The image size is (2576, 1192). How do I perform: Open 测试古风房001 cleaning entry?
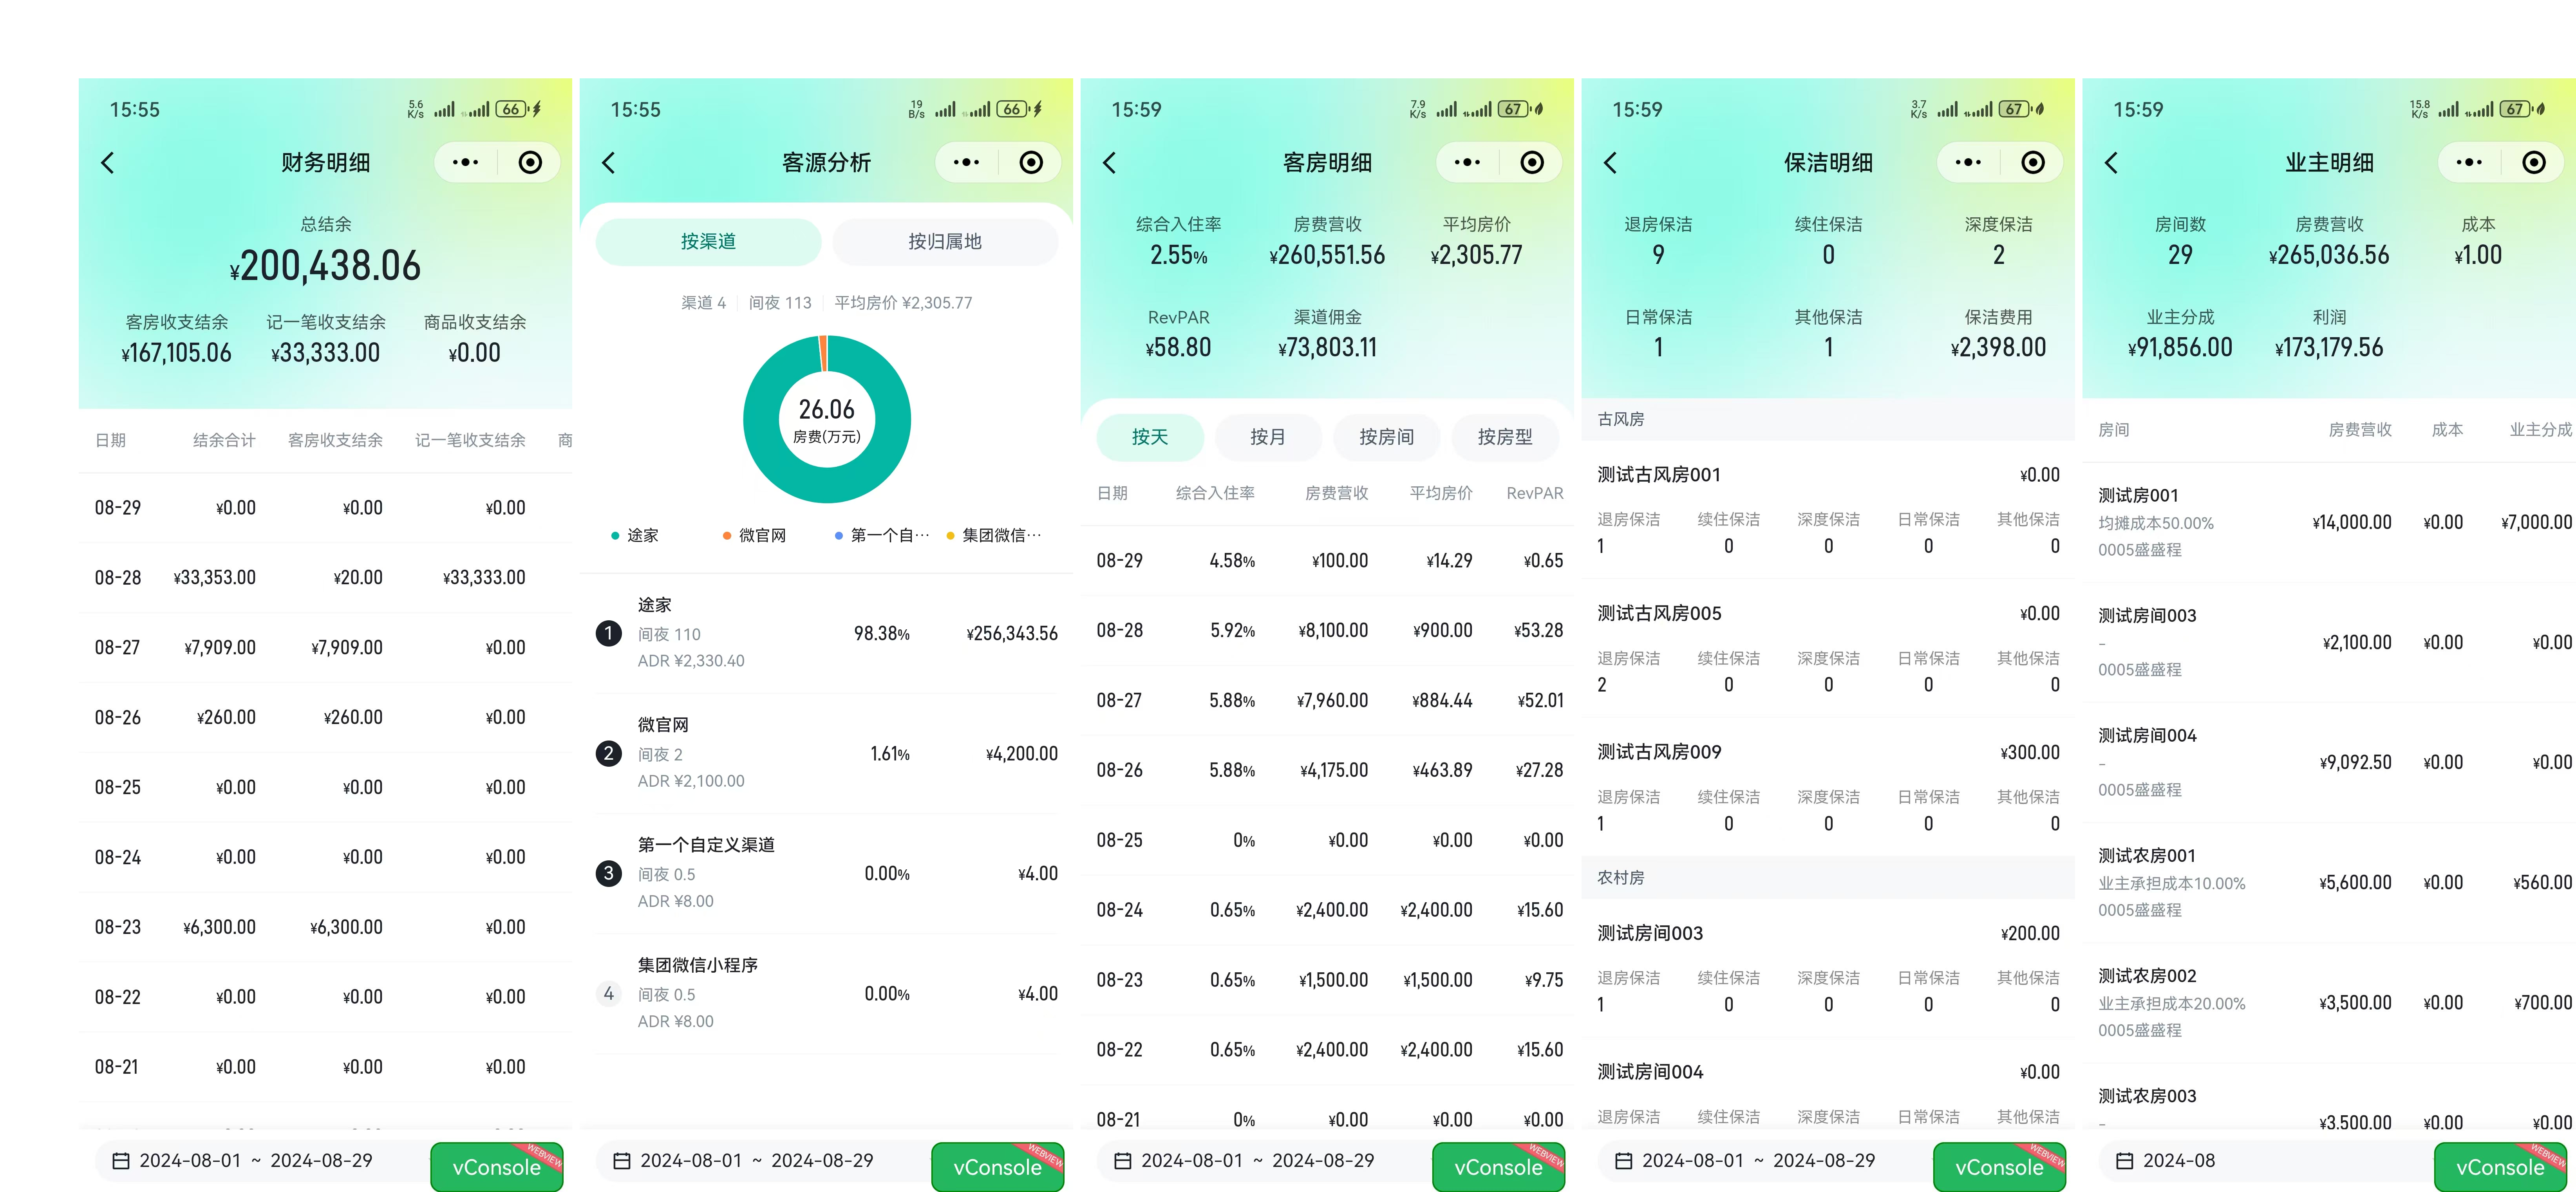point(1828,510)
